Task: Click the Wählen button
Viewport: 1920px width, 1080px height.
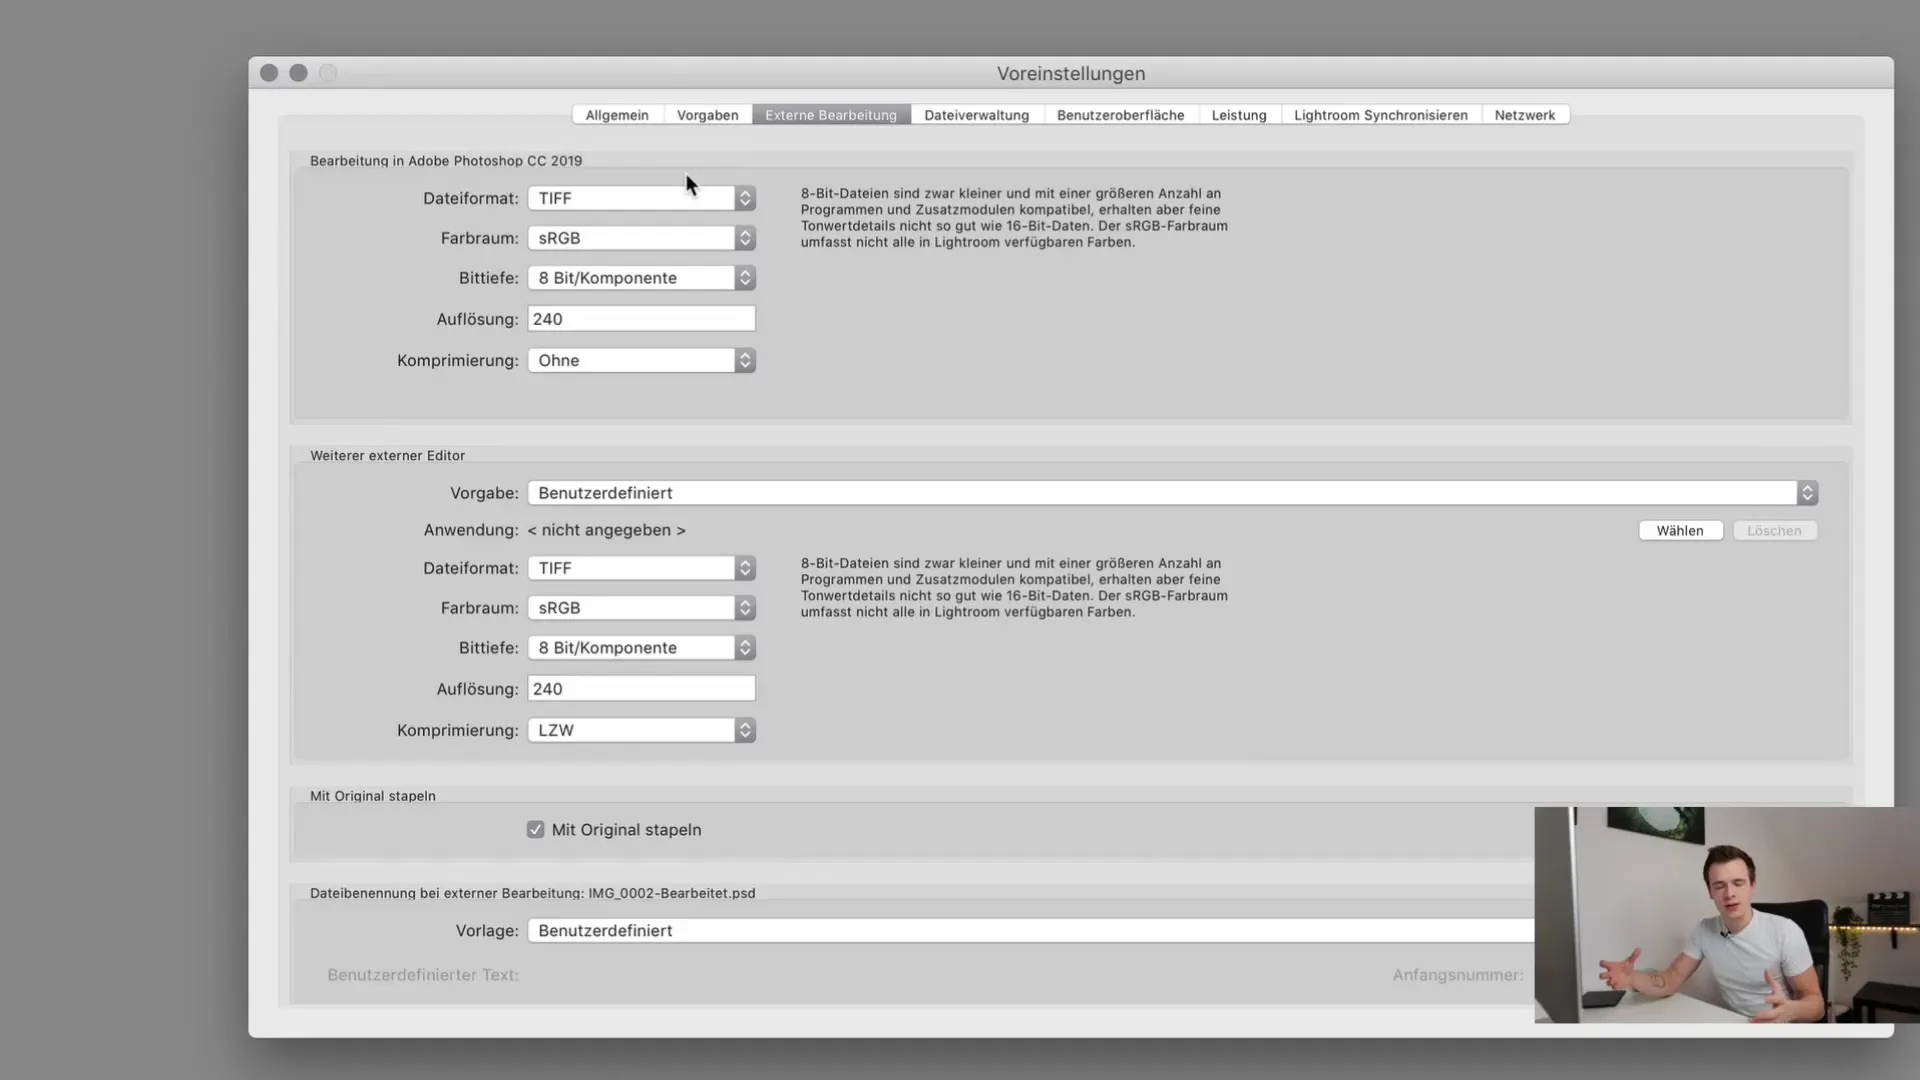Action: click(x=1680, y=531)
